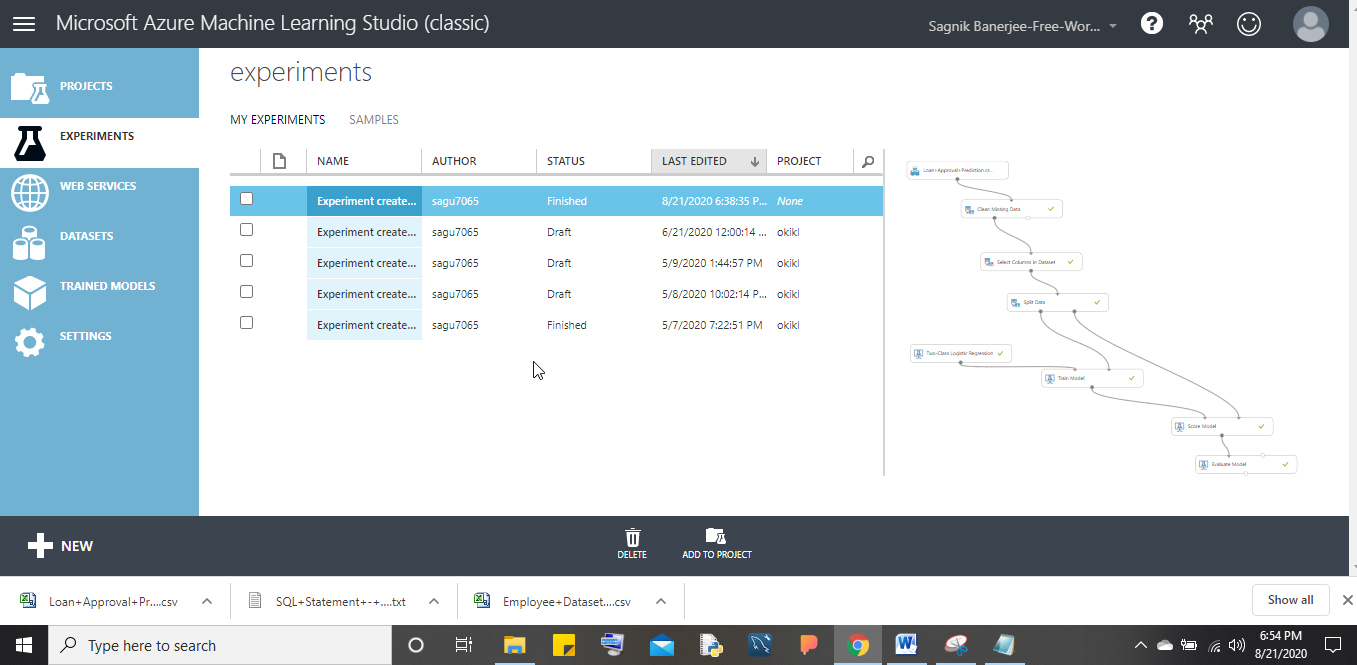Open Task View on taskbar

pos(463,645)
